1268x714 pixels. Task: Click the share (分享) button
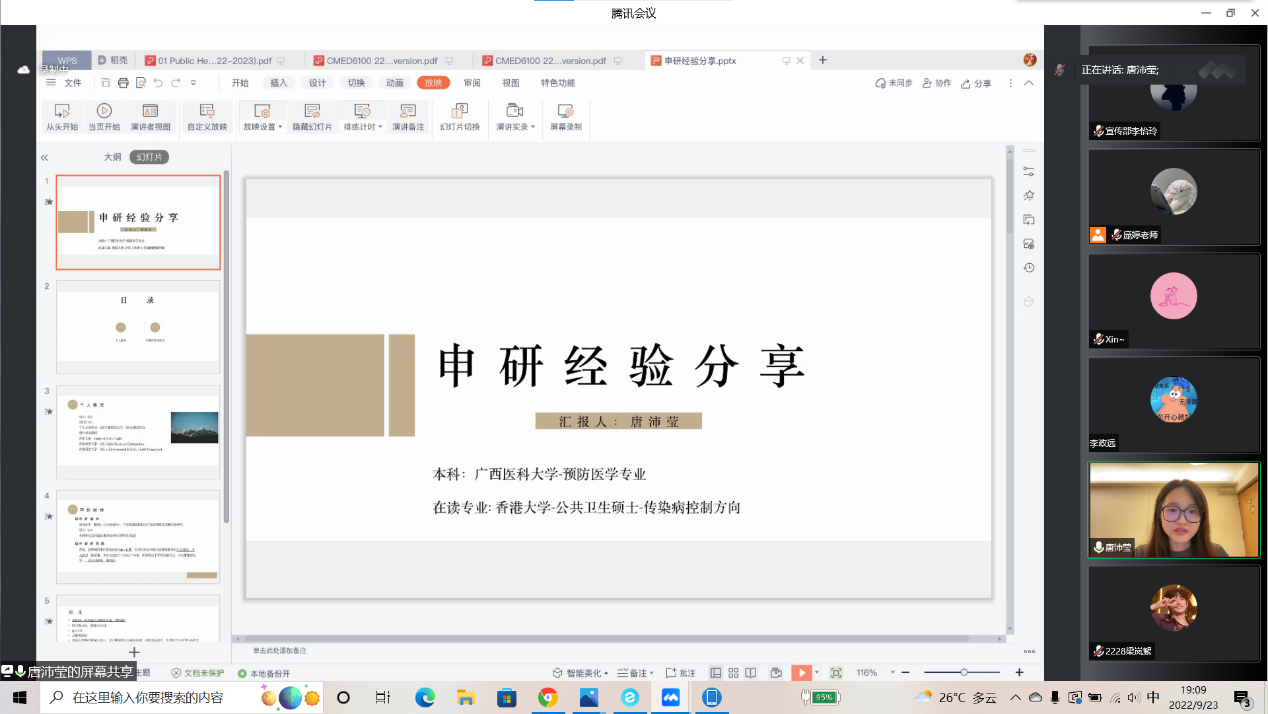pyautogui.click(x=976, y=83)
